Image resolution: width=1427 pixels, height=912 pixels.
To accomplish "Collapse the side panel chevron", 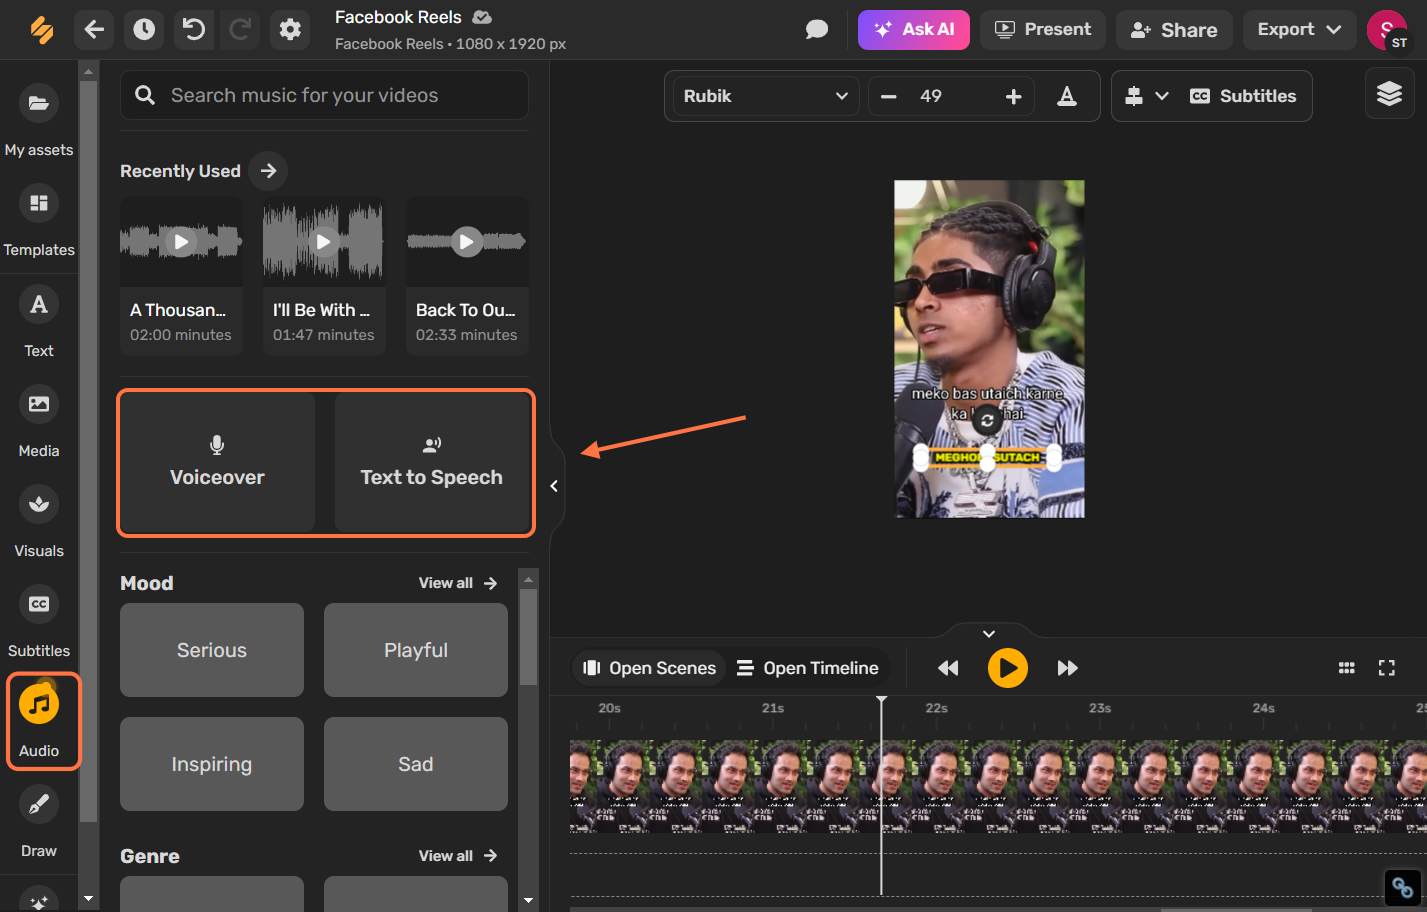I will pyautogui.click(x=554, y=486).
